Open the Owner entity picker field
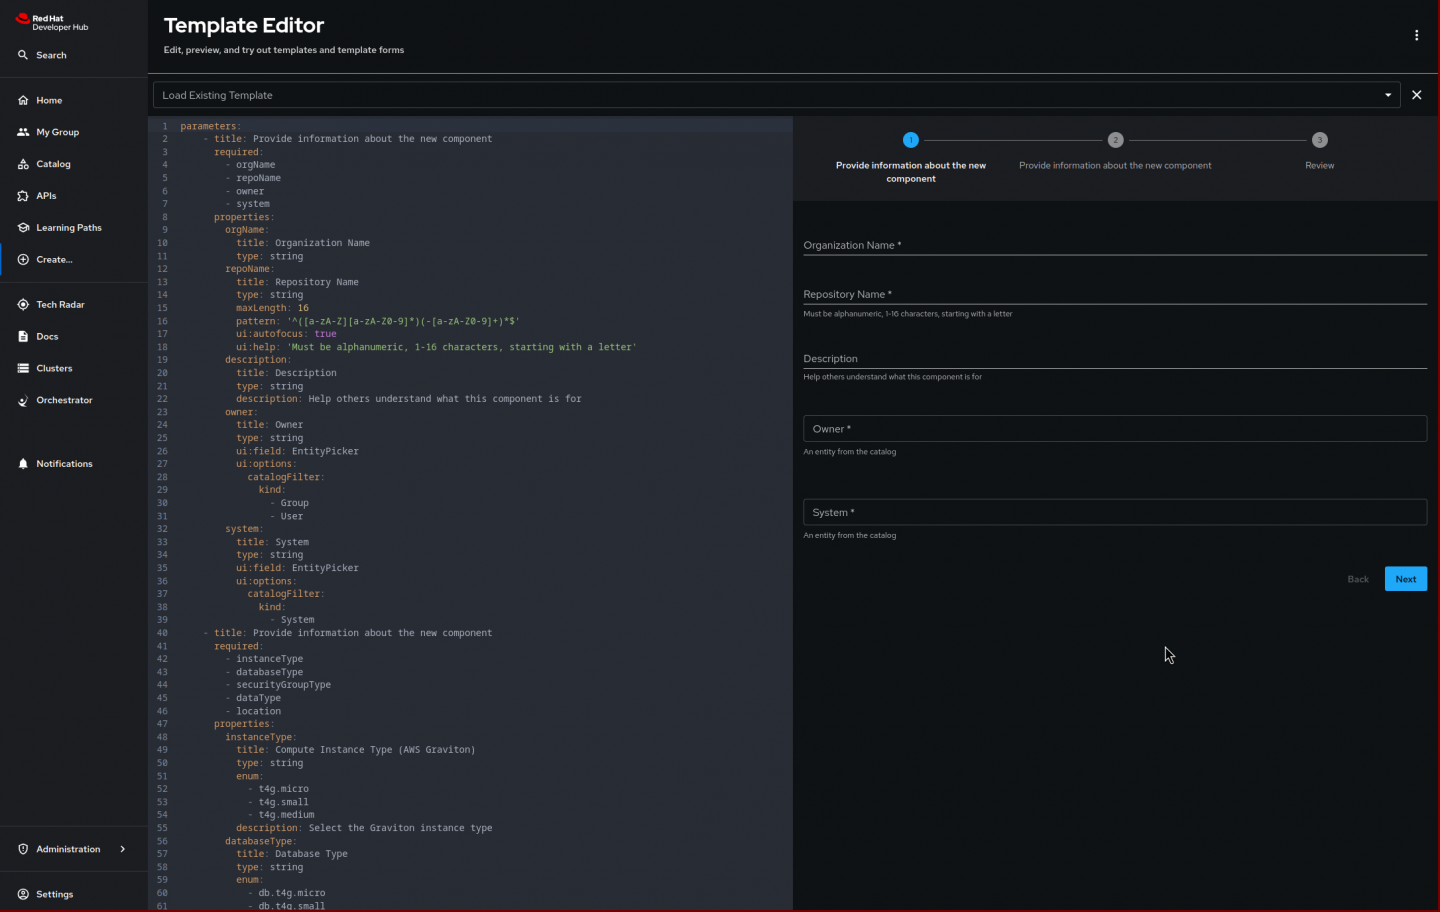Image resolution: width=1440 pixels, height=912 pixels. 1114,429
